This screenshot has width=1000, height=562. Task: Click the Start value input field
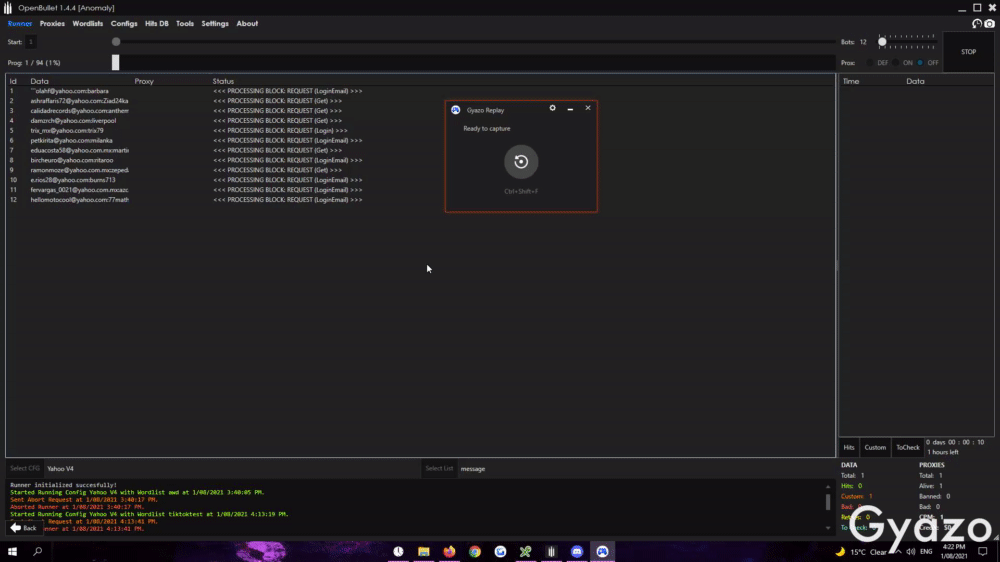click(31, 42)
